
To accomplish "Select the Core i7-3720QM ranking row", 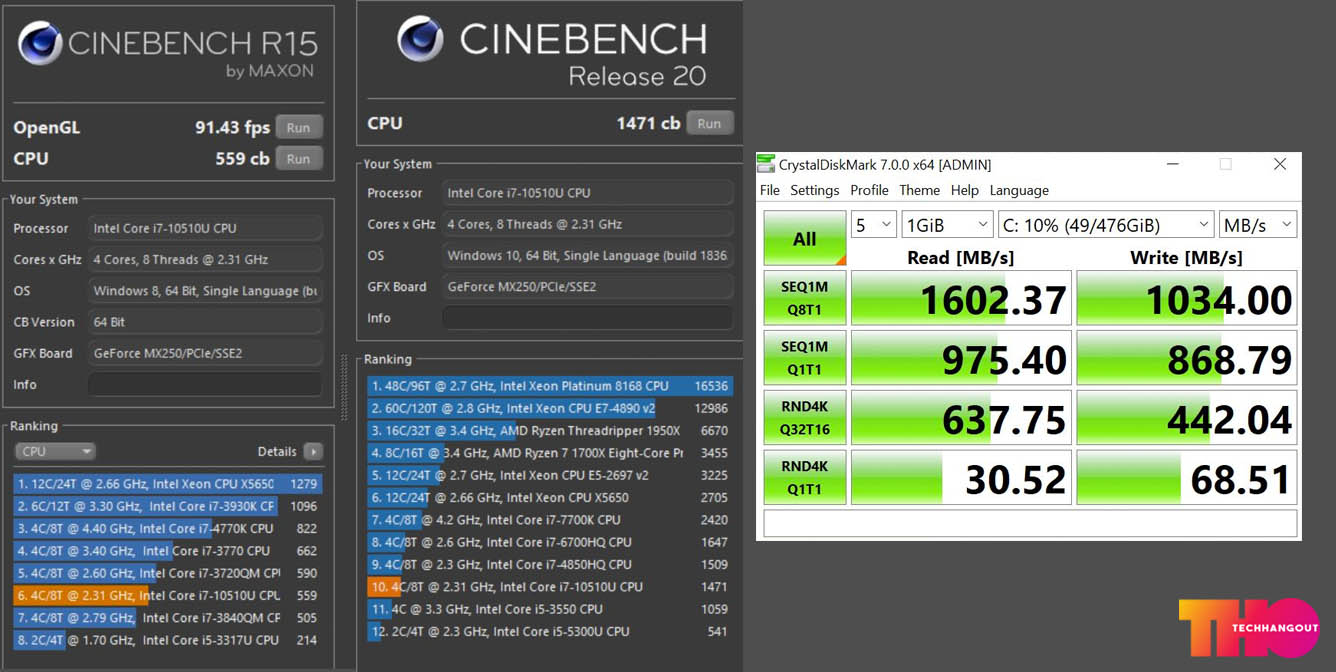I will 168,573.
